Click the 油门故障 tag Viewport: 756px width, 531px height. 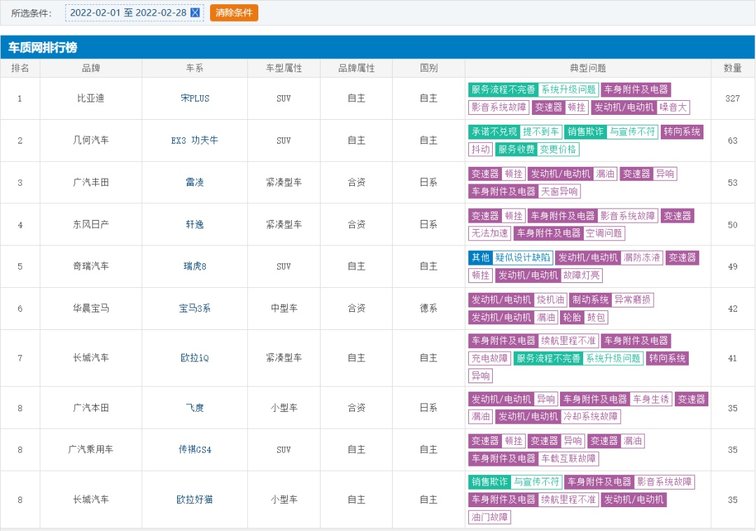(x=490, y=517)
